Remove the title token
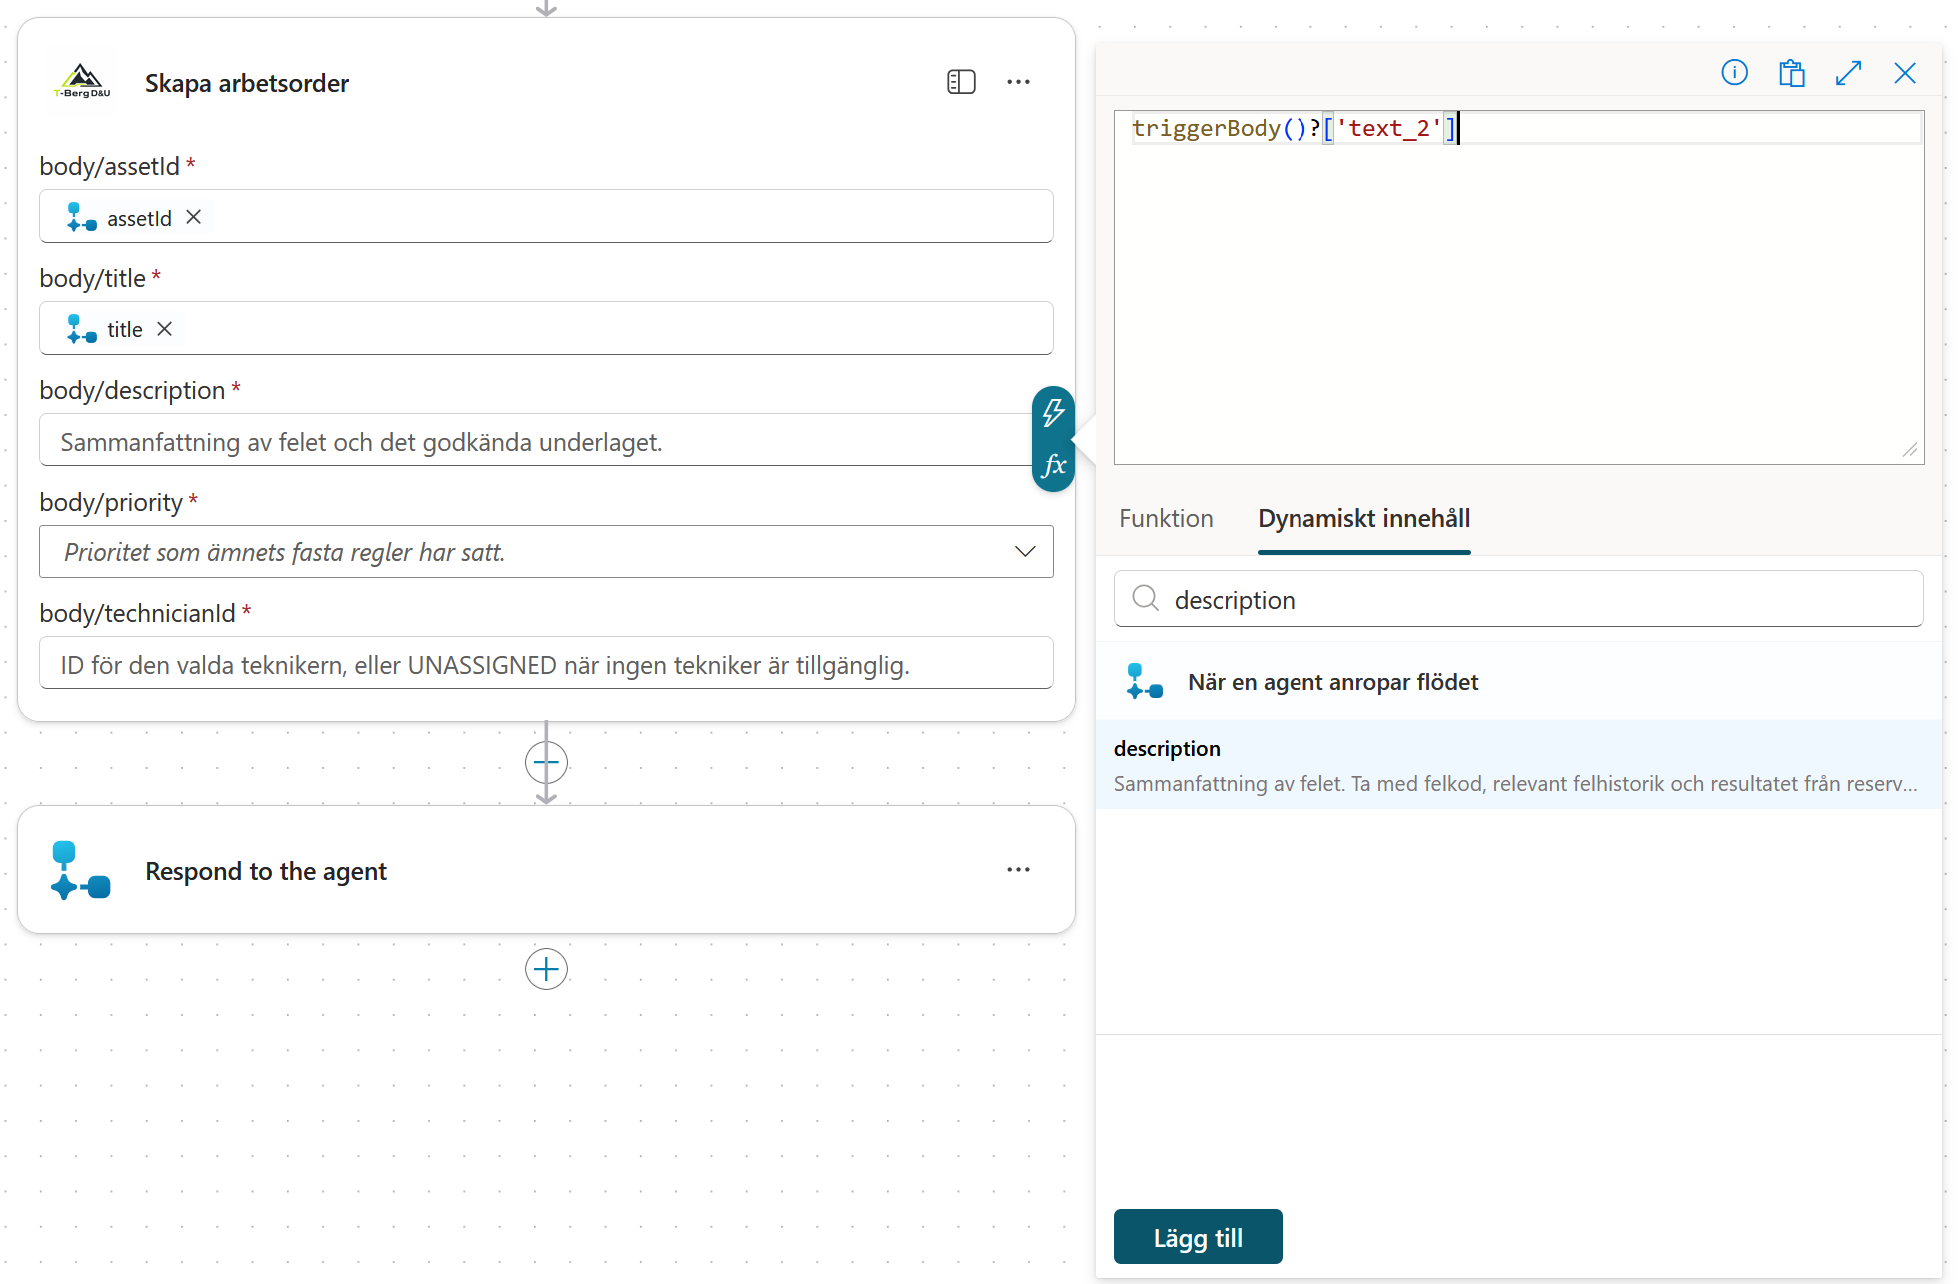 [165, 329]
